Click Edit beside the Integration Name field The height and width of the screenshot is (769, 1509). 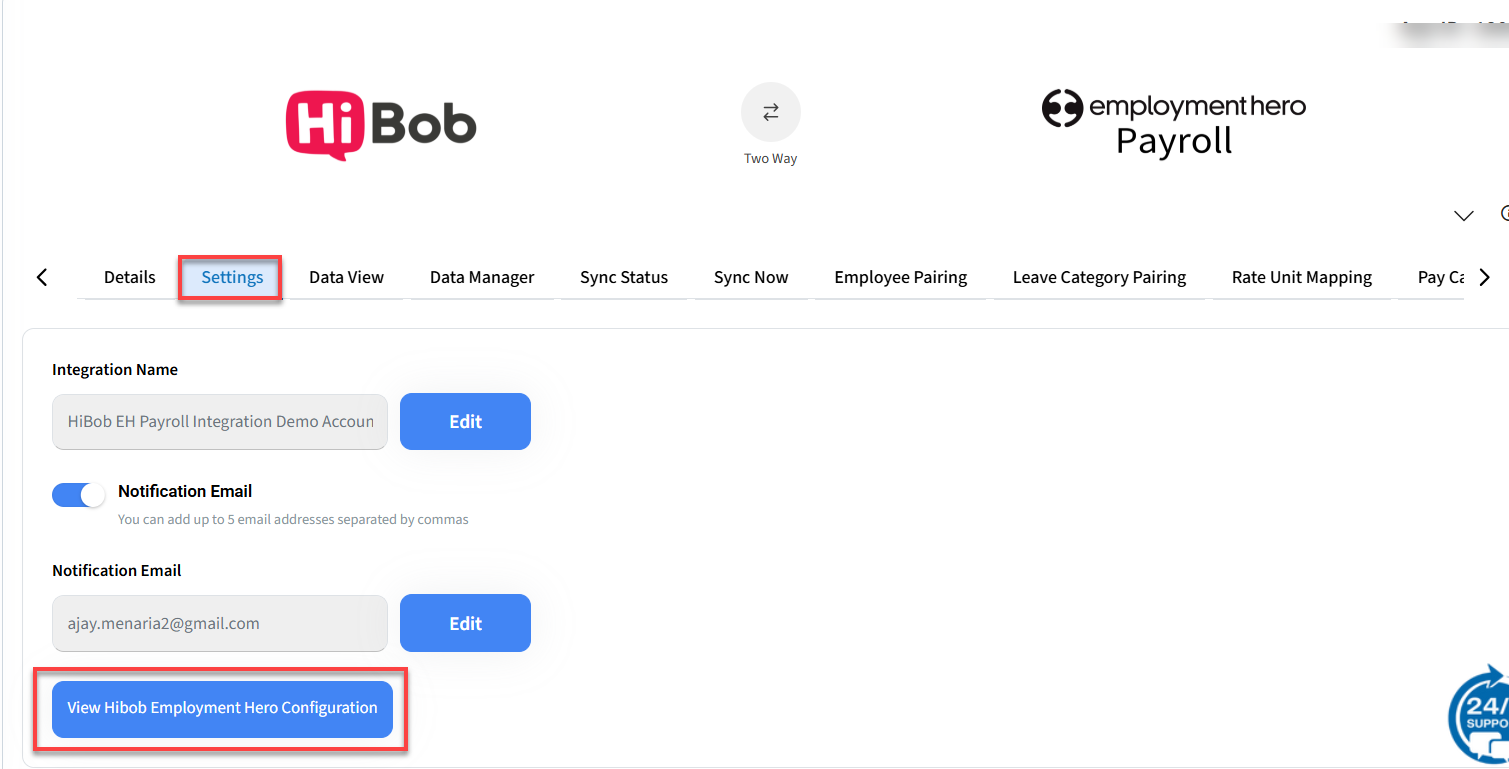(x=465, y=421)
